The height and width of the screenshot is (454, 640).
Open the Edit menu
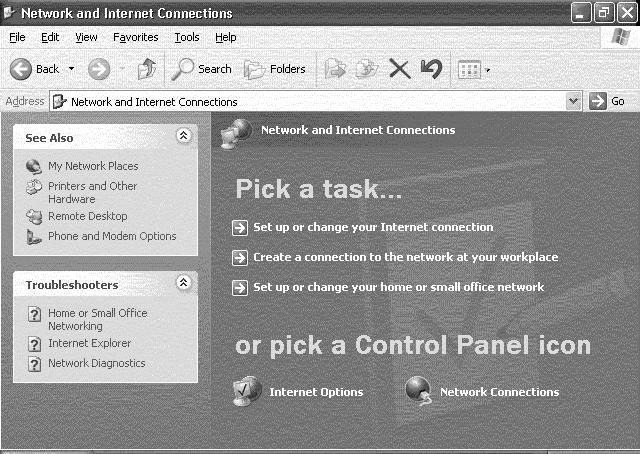point(50,38)
